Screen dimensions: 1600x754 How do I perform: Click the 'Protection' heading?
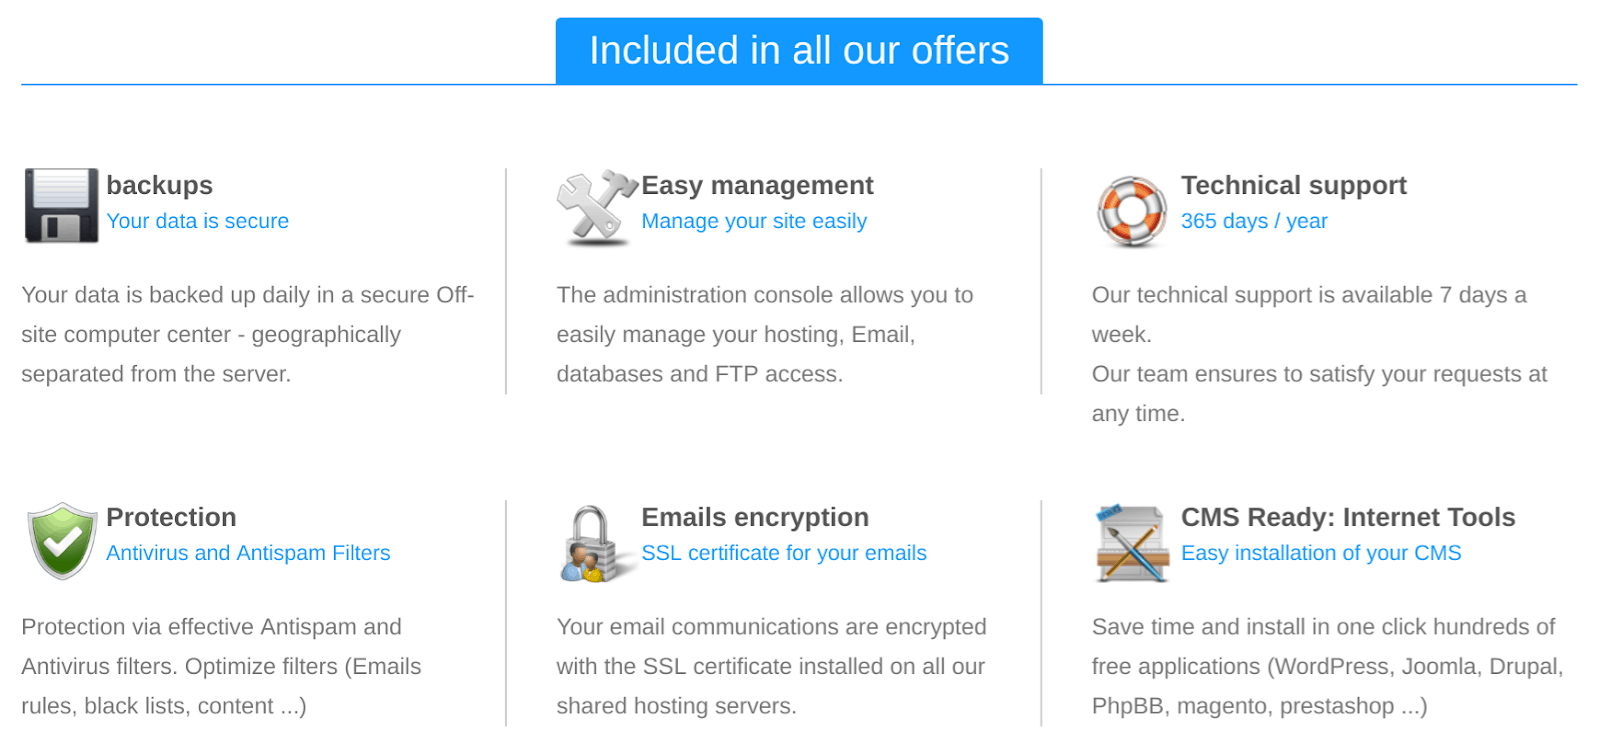pyautogui.click(x=171, y=517)
